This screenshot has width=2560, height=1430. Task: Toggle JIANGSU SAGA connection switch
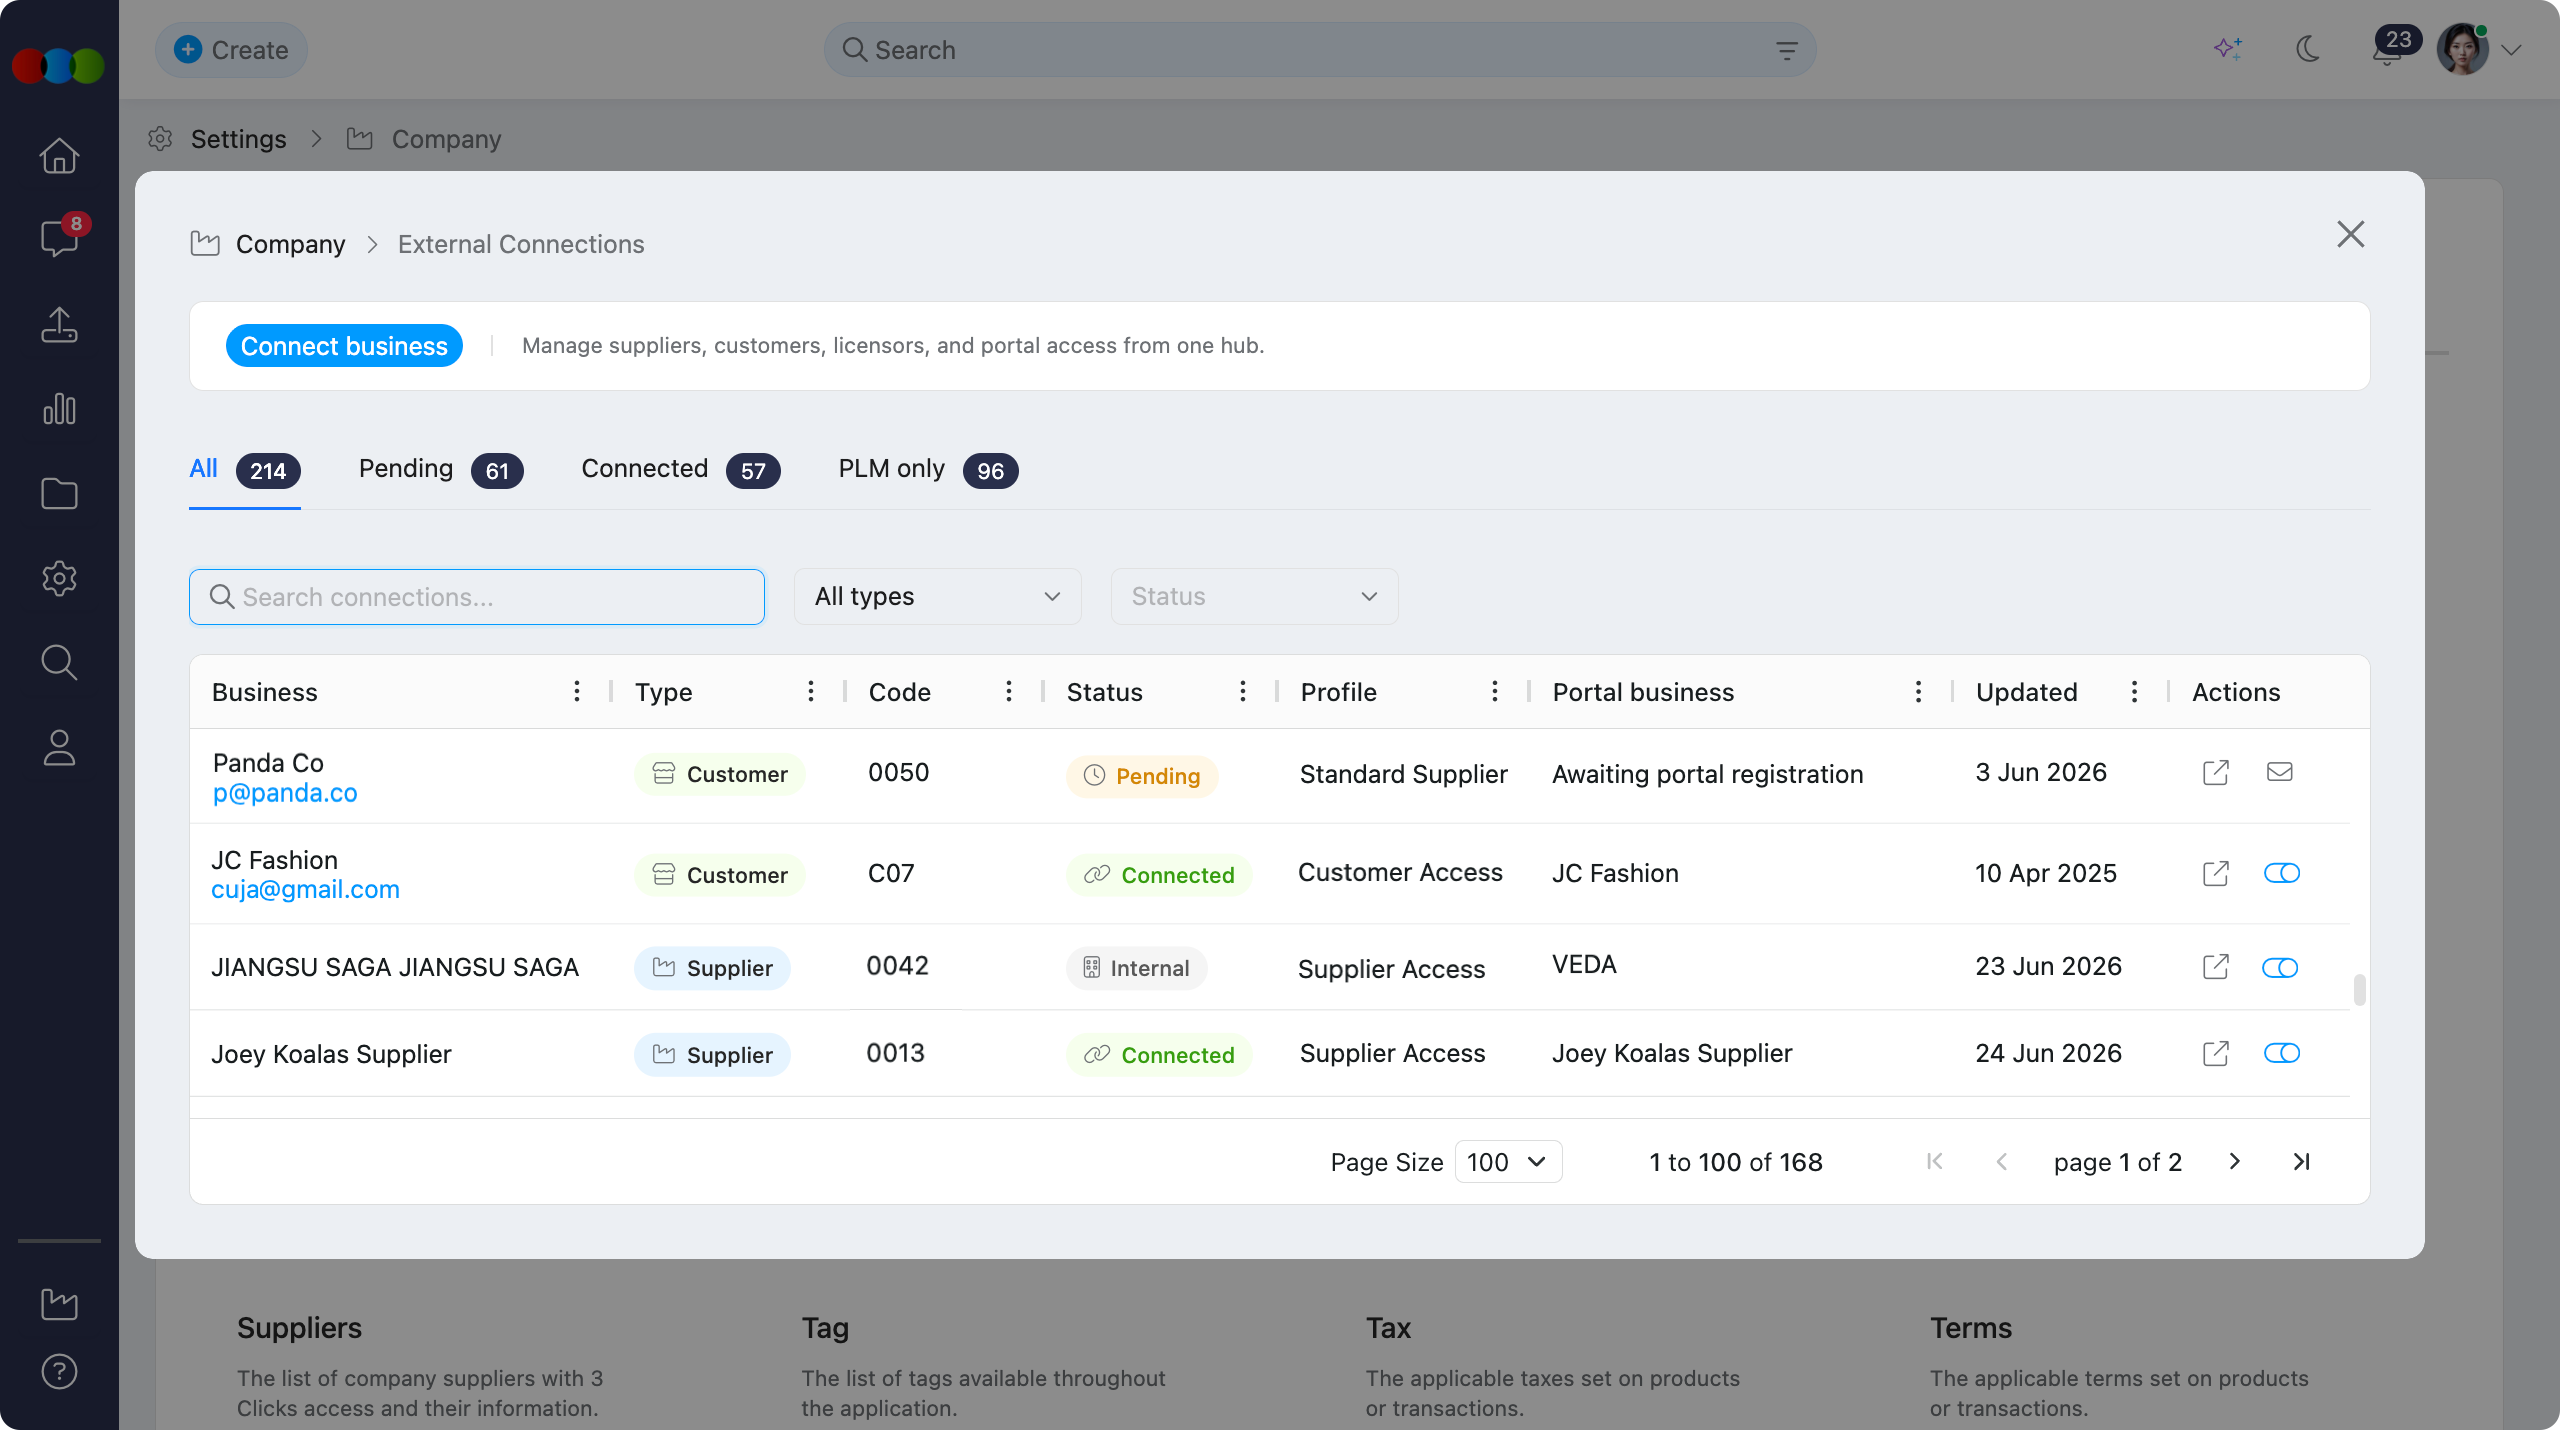tap(2280, 967)
